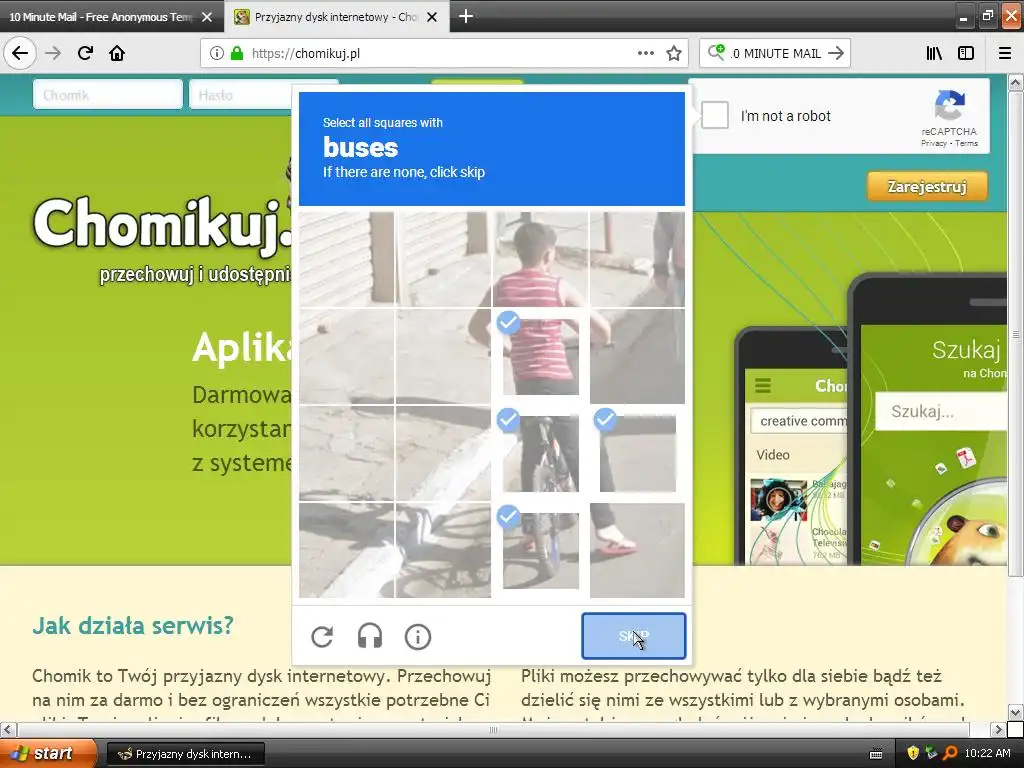Click the Jak działa serwis? heading
1024x768 pixels.
[133, 626]
